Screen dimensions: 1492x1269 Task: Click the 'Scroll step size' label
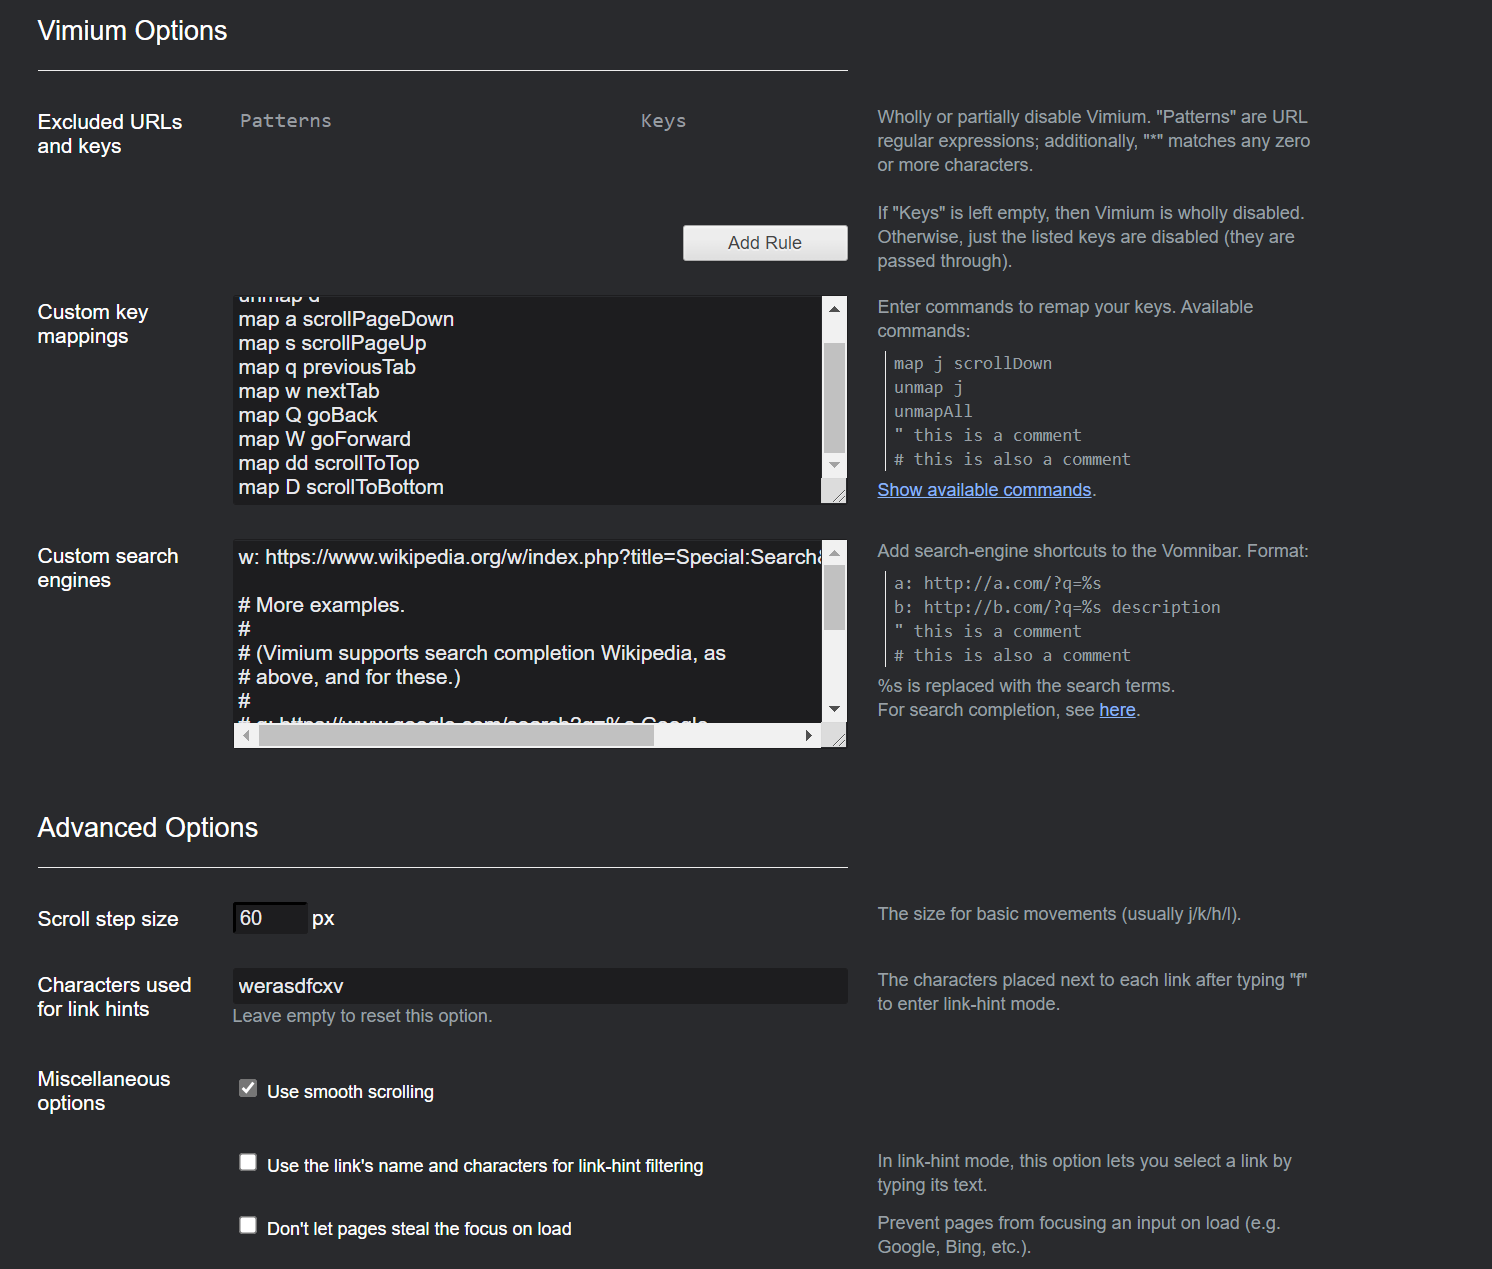tap(108, 919)
